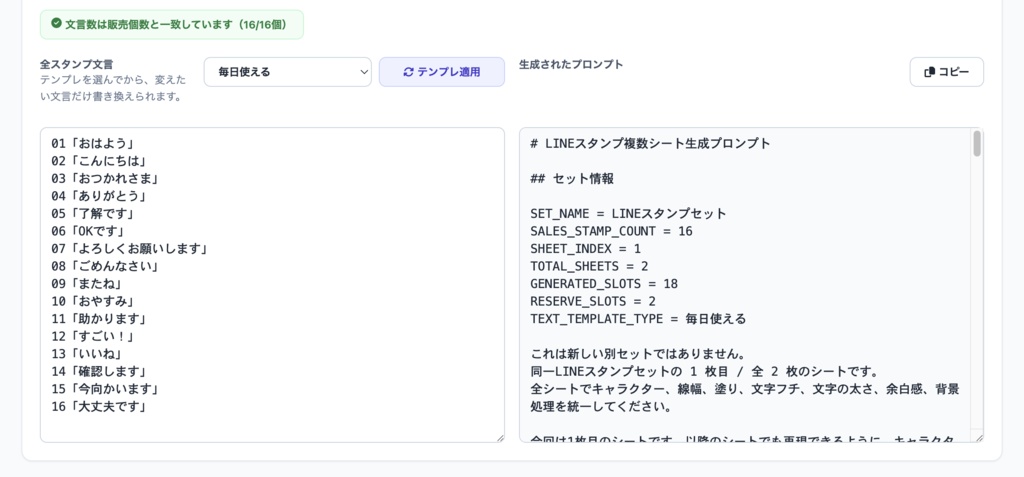Click the テンプレを選んでから helper text
Image resolution: width=1024 pixels, height=477 pixels.
pos(113,88)
